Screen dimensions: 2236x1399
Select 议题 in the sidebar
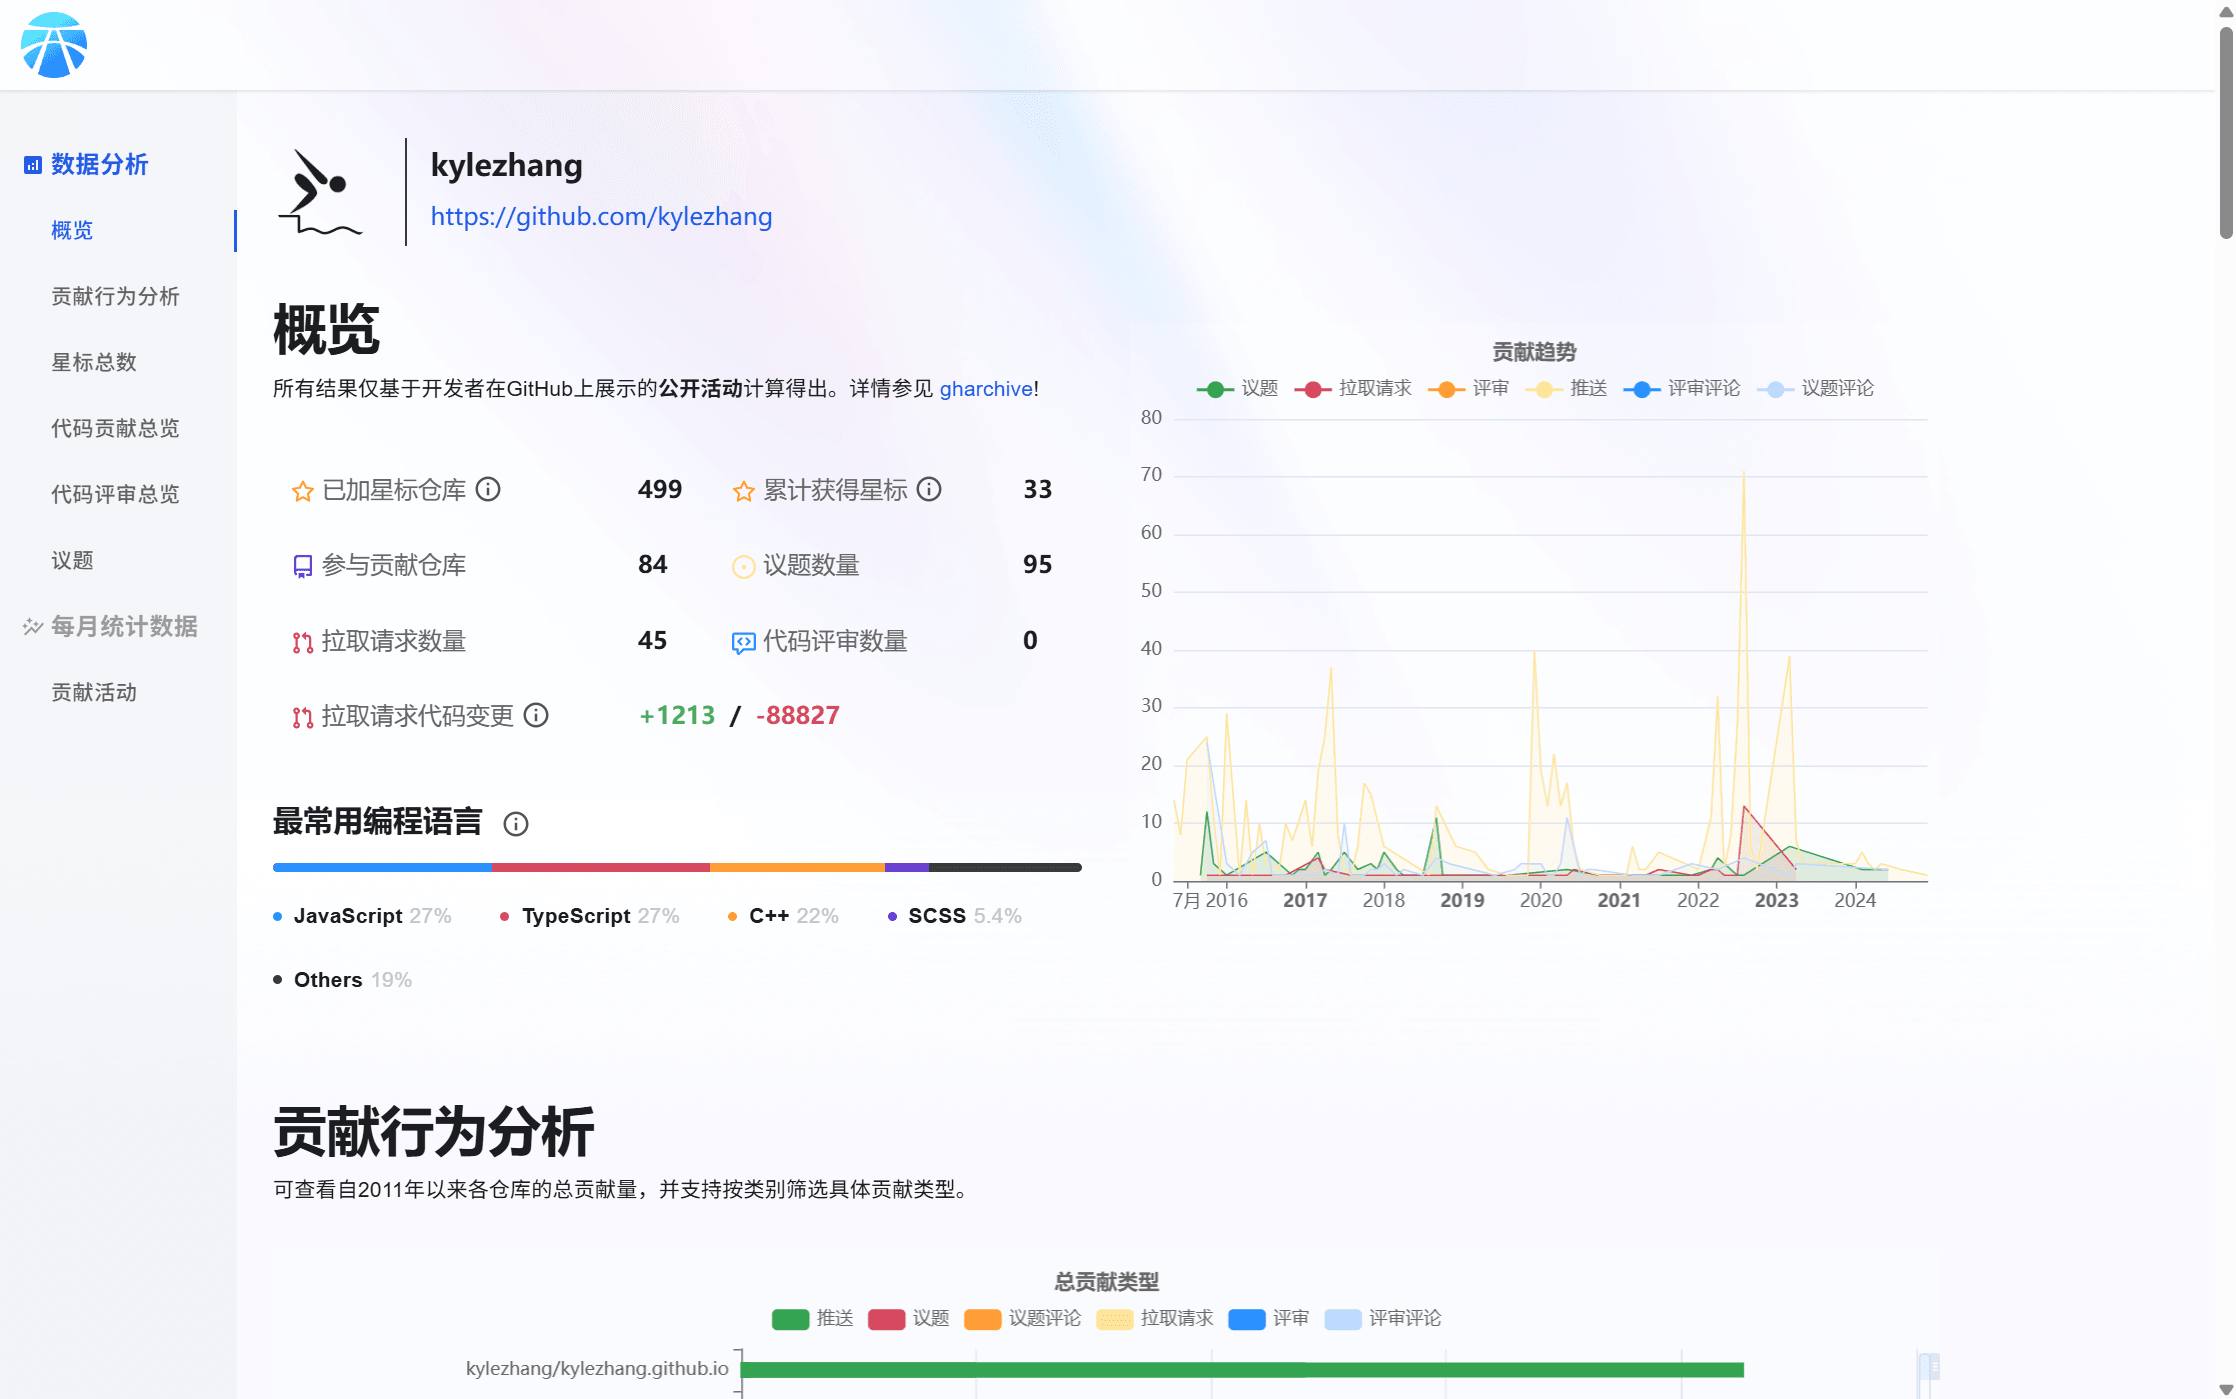pos(72,561)
